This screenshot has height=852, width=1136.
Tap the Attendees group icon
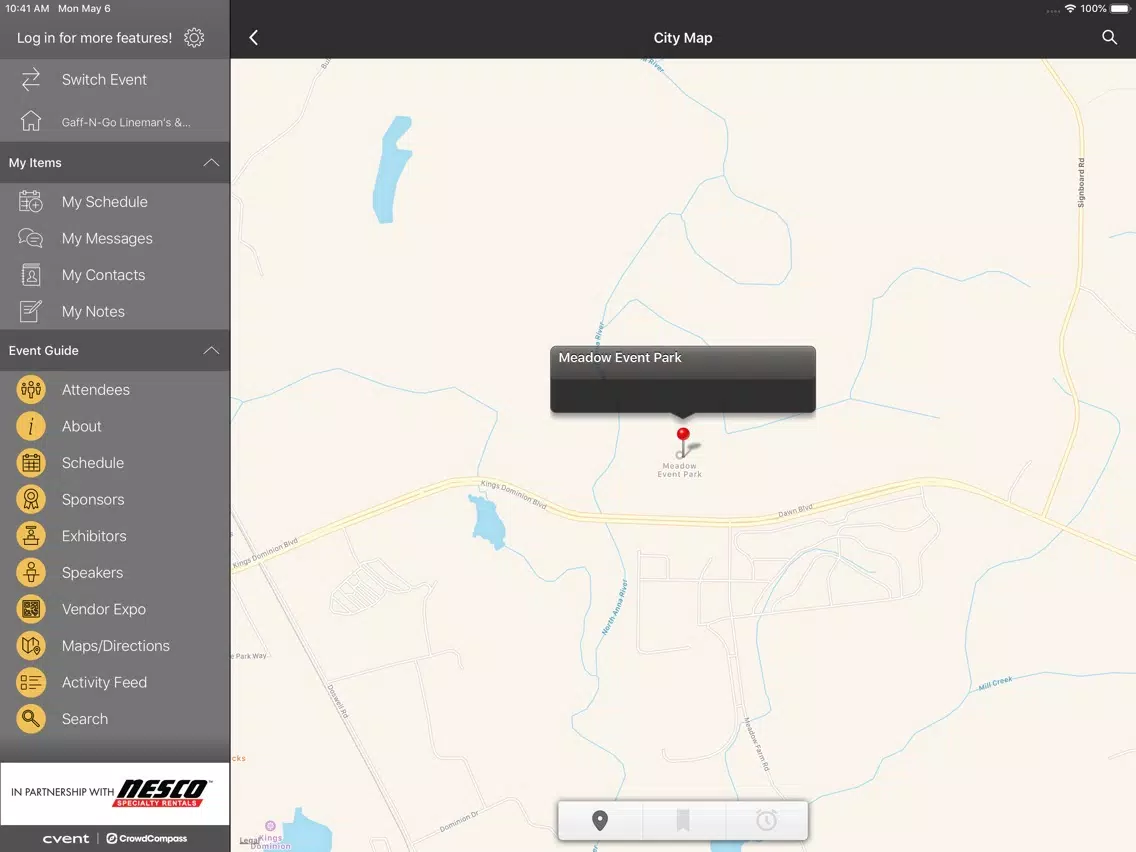click(x=30, y=390)
